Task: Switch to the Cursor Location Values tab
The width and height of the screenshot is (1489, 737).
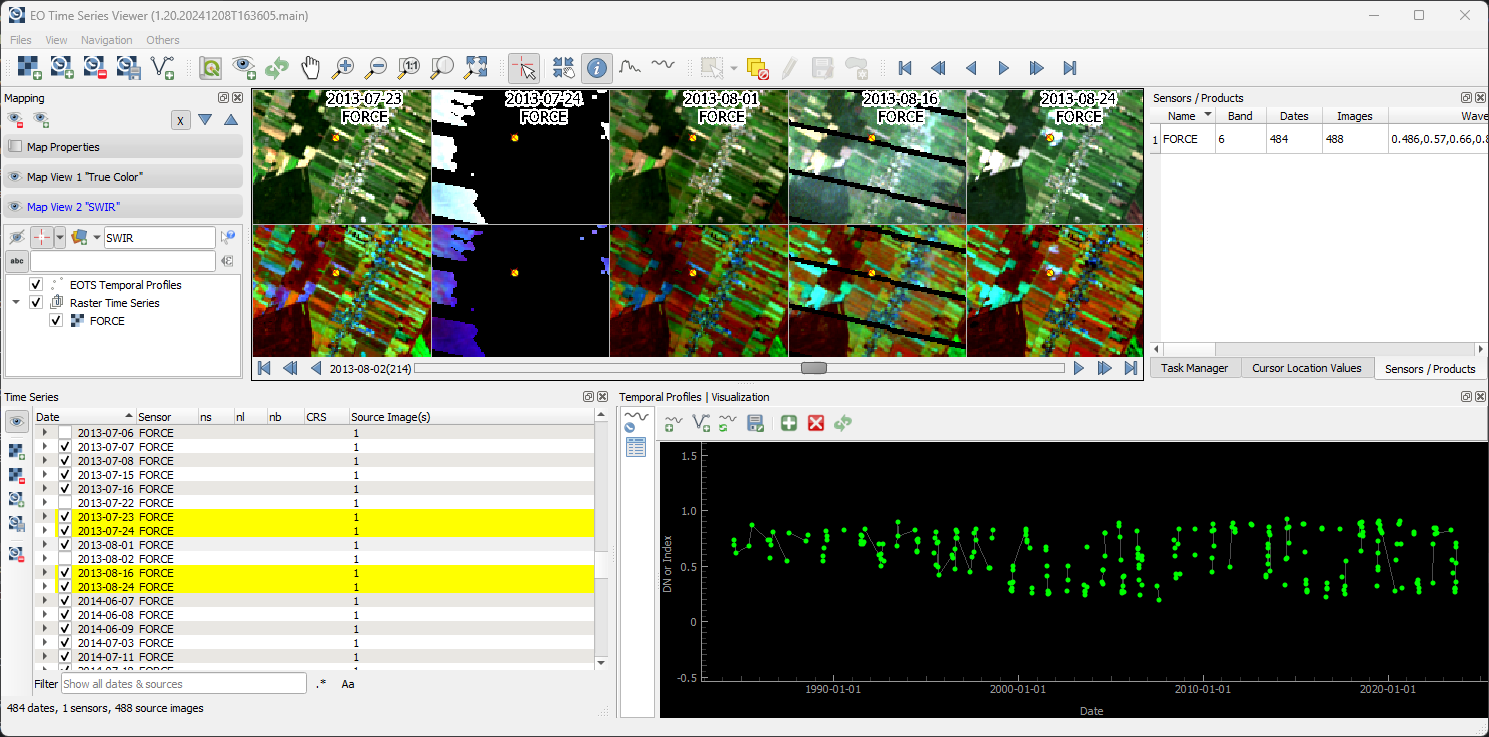Action: coord(1307,368)
